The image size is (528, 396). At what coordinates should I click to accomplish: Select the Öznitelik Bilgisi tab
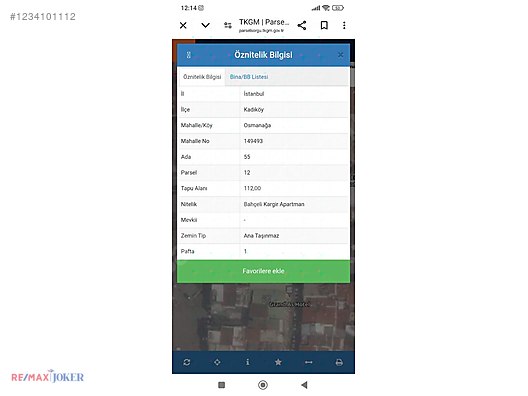[x=202, y=77]
